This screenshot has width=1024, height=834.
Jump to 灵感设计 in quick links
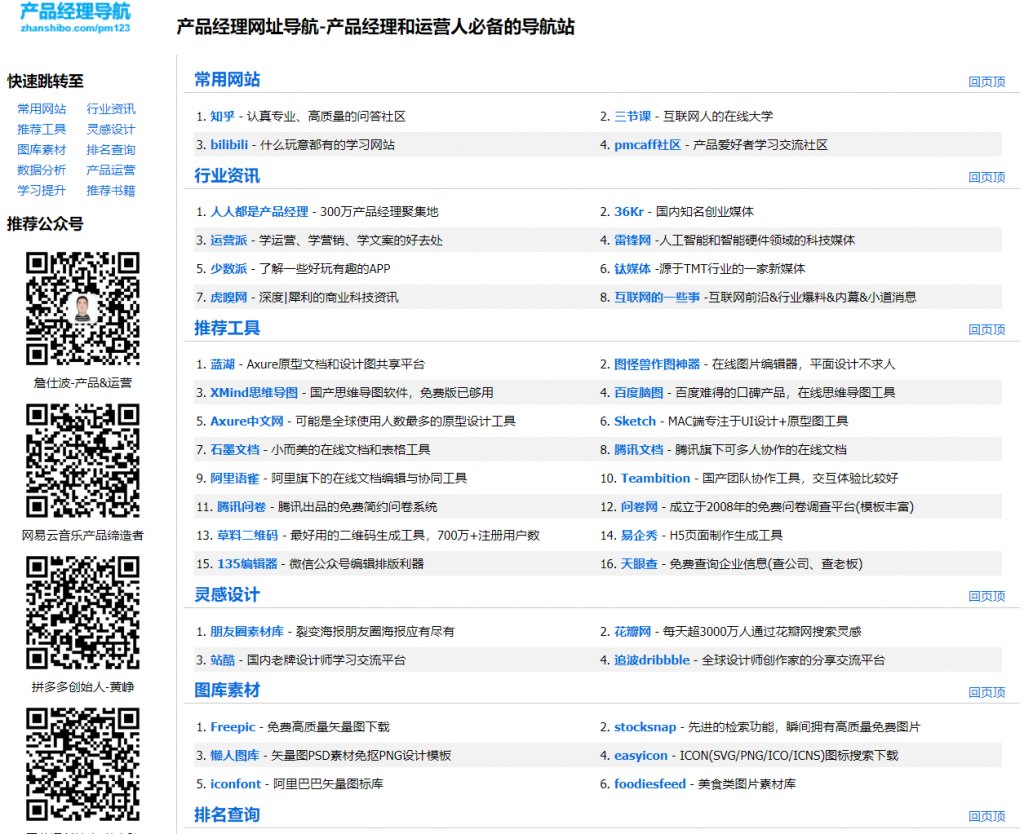point(111,129)
